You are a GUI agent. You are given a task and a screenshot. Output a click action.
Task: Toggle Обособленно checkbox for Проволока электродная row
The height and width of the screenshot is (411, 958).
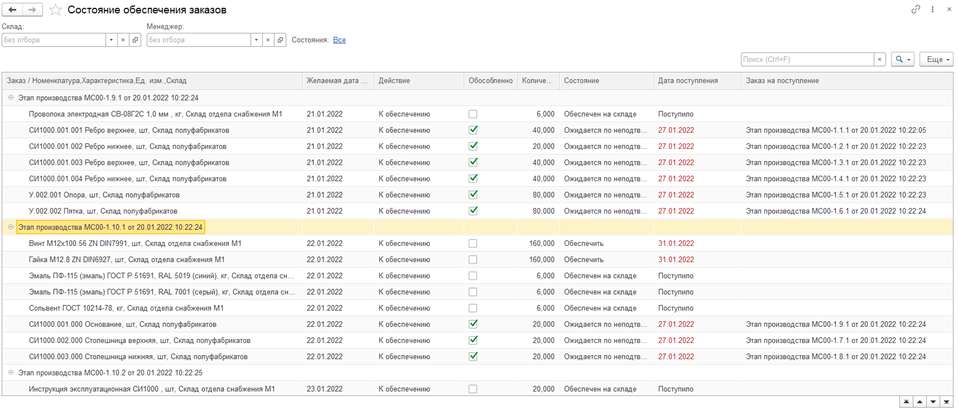(x=473, y=114)
